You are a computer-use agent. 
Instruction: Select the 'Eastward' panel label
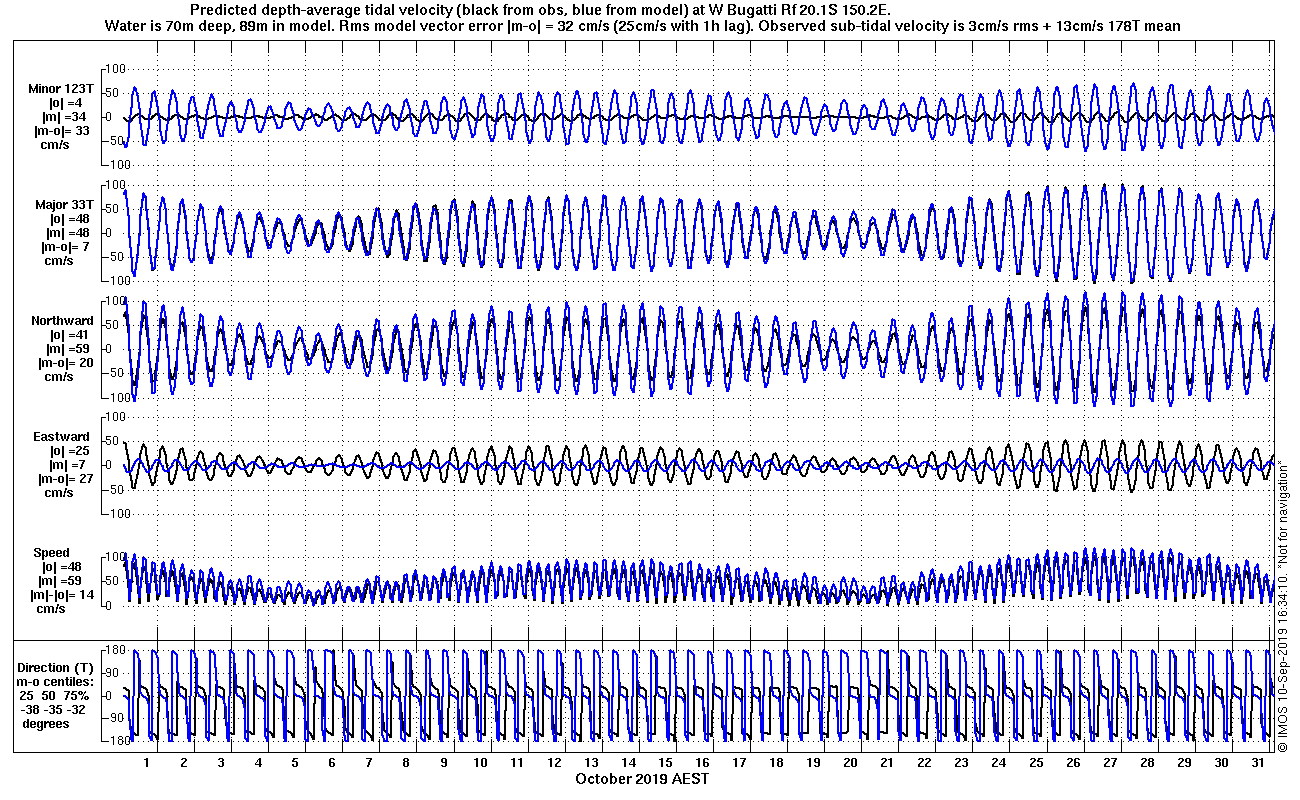coord(62,437)
